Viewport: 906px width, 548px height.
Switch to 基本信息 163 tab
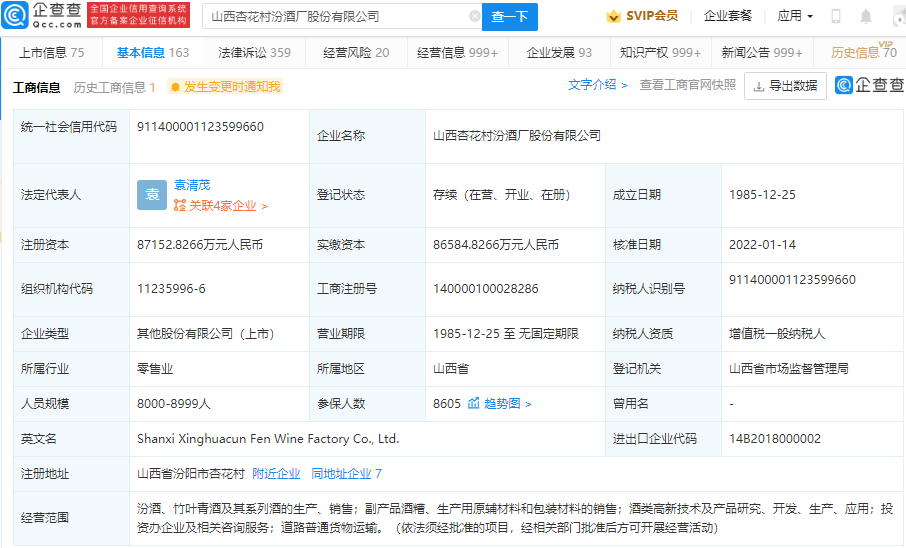153,53
